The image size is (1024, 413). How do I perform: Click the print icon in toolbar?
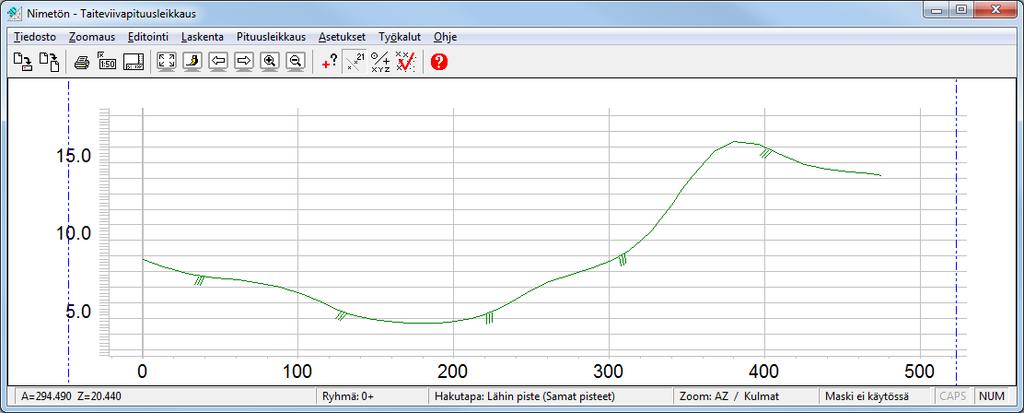[81, 62]
